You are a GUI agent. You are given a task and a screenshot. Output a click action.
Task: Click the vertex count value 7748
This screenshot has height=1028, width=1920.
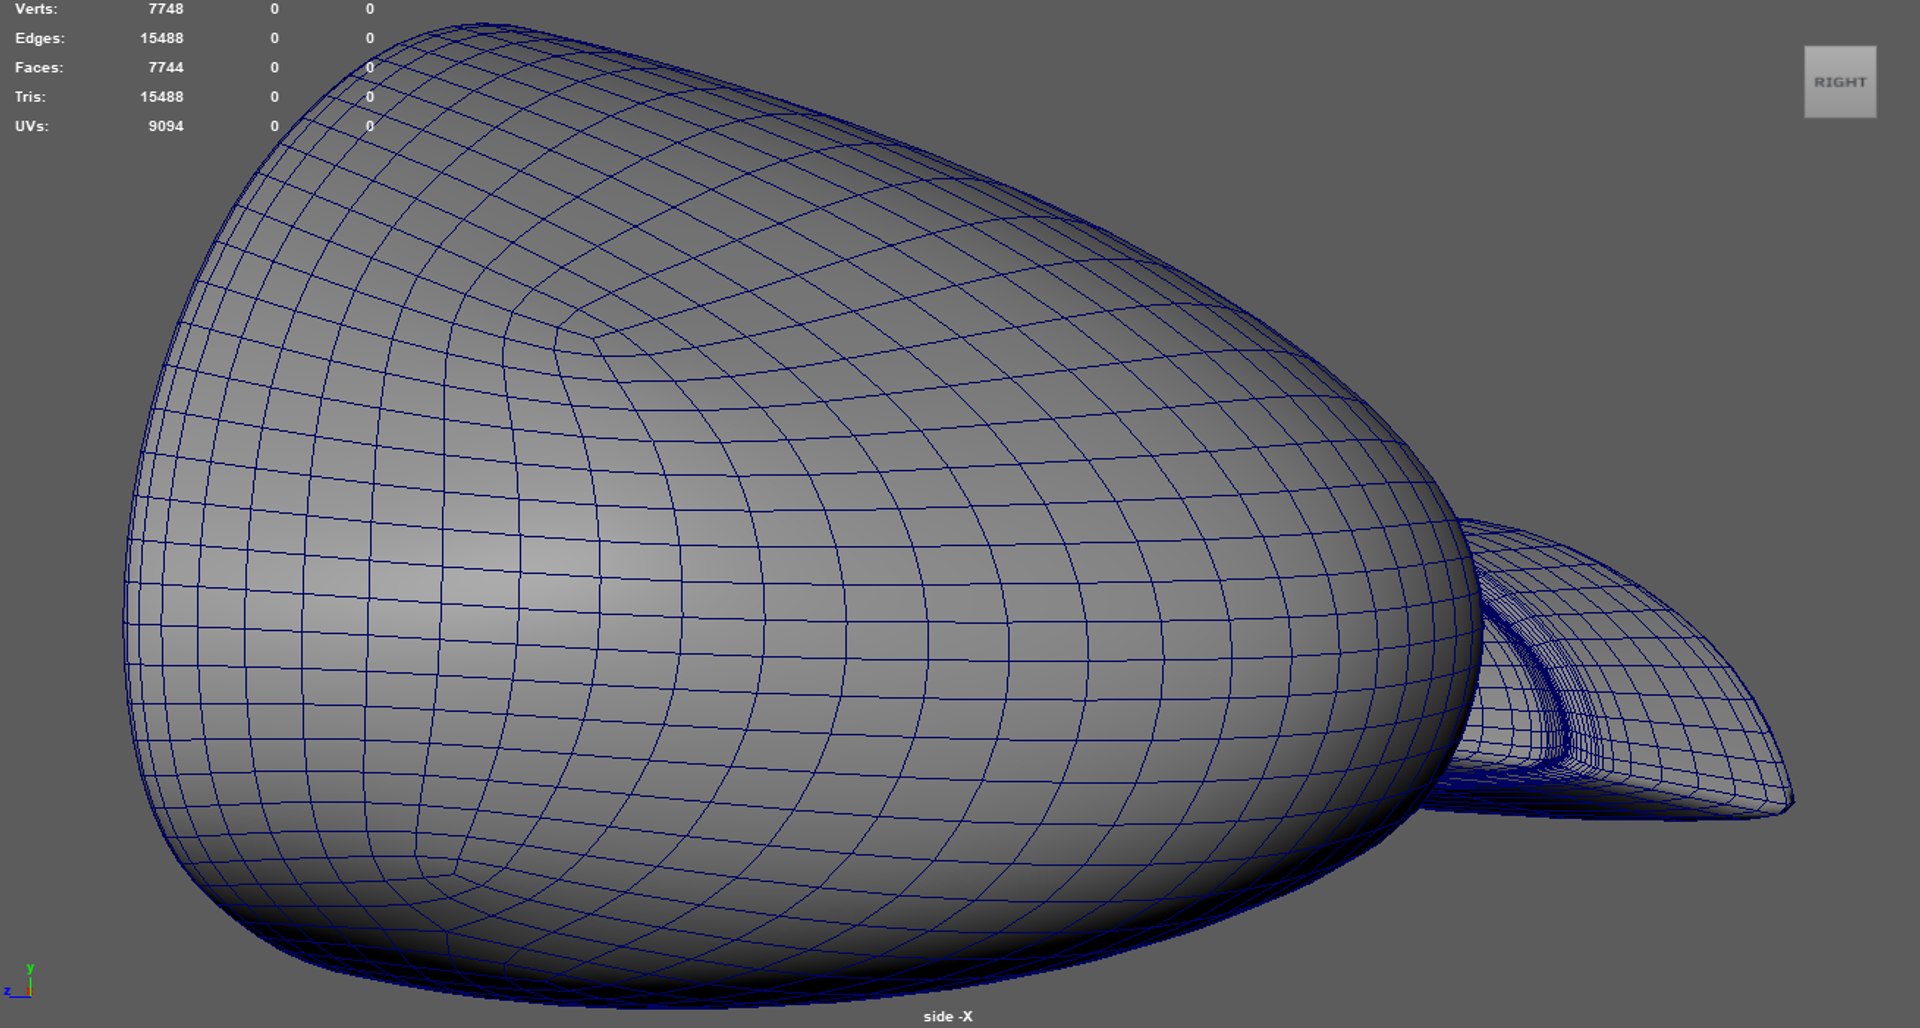click(x=166, y=9)
